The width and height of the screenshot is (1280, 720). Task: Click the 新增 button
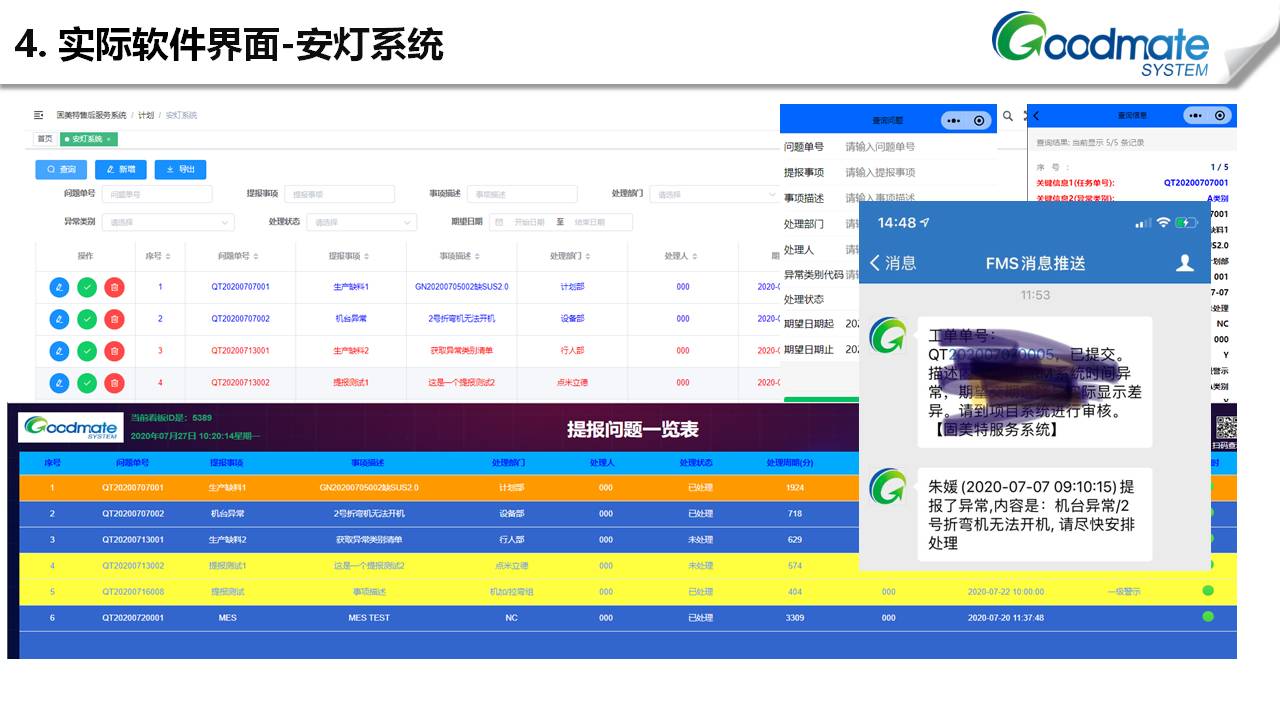[120, 170]
